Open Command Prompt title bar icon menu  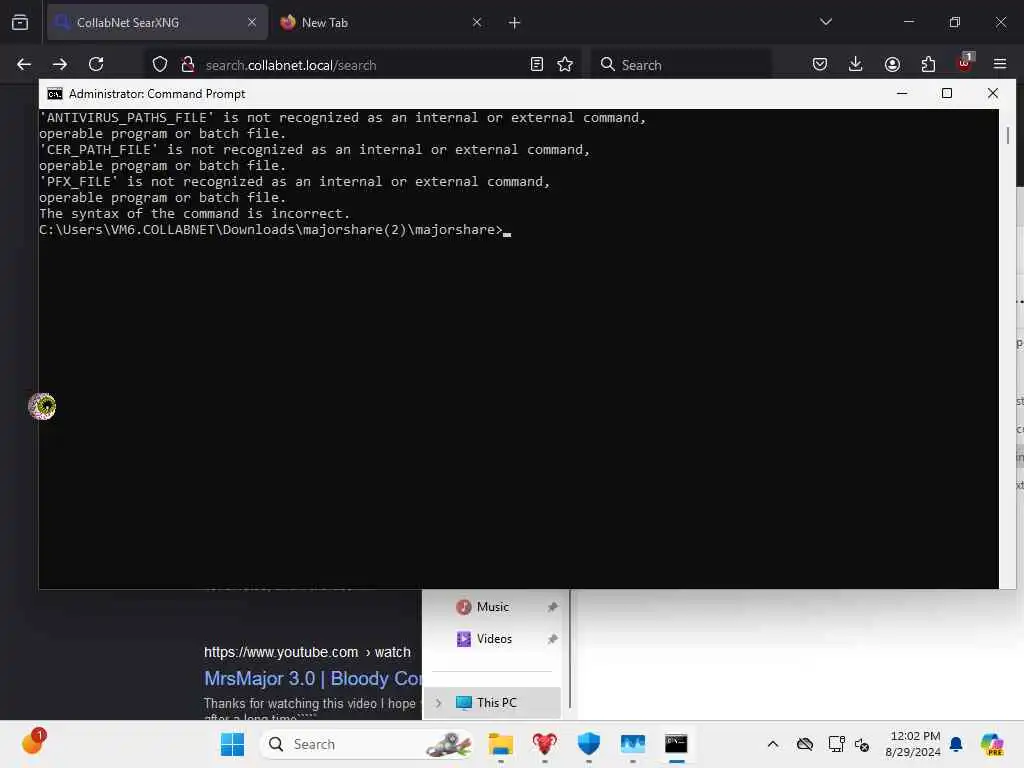tap(55, 94)
